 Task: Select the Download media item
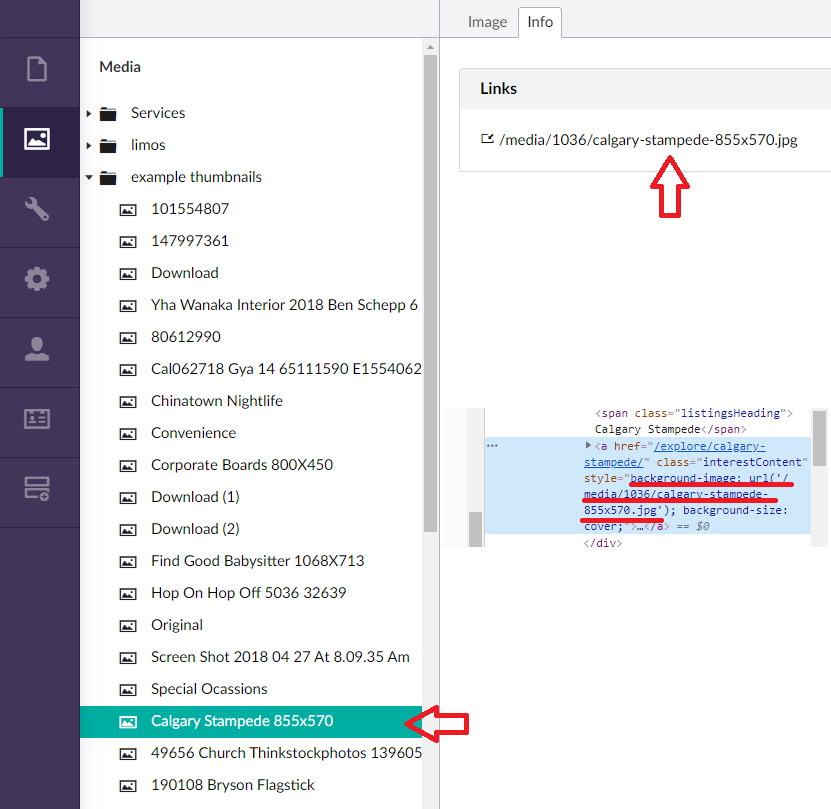184,273
